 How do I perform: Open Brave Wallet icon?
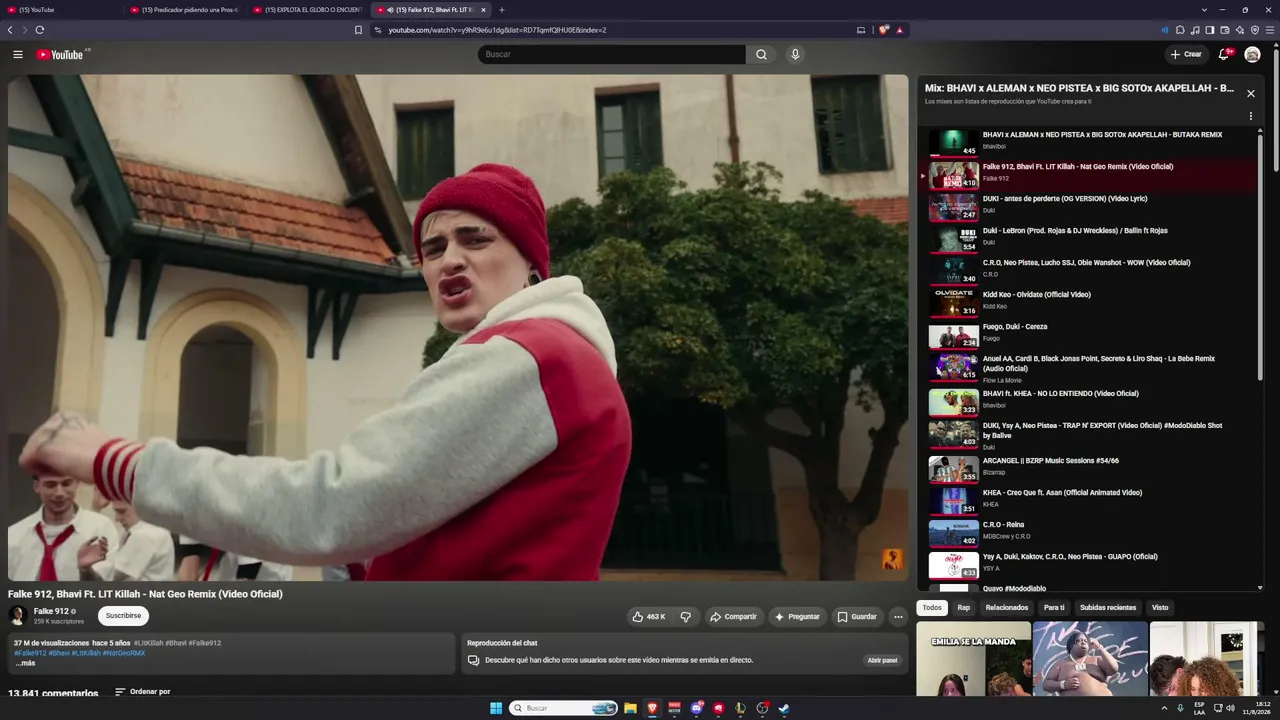pos(1225,30)
